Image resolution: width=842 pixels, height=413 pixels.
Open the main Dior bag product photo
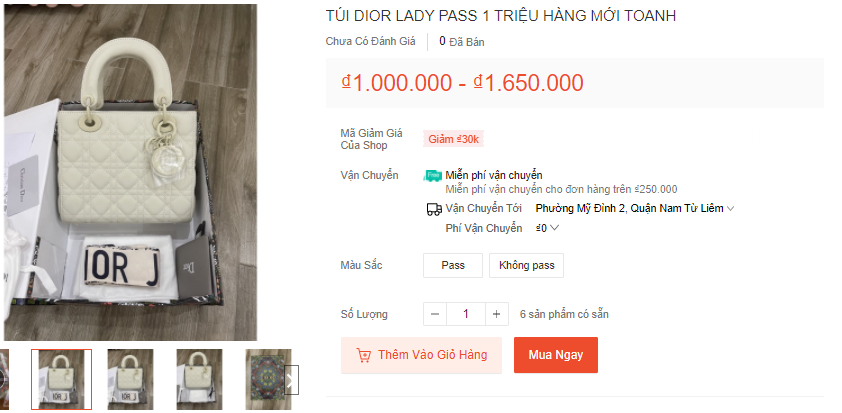point(130,172)
